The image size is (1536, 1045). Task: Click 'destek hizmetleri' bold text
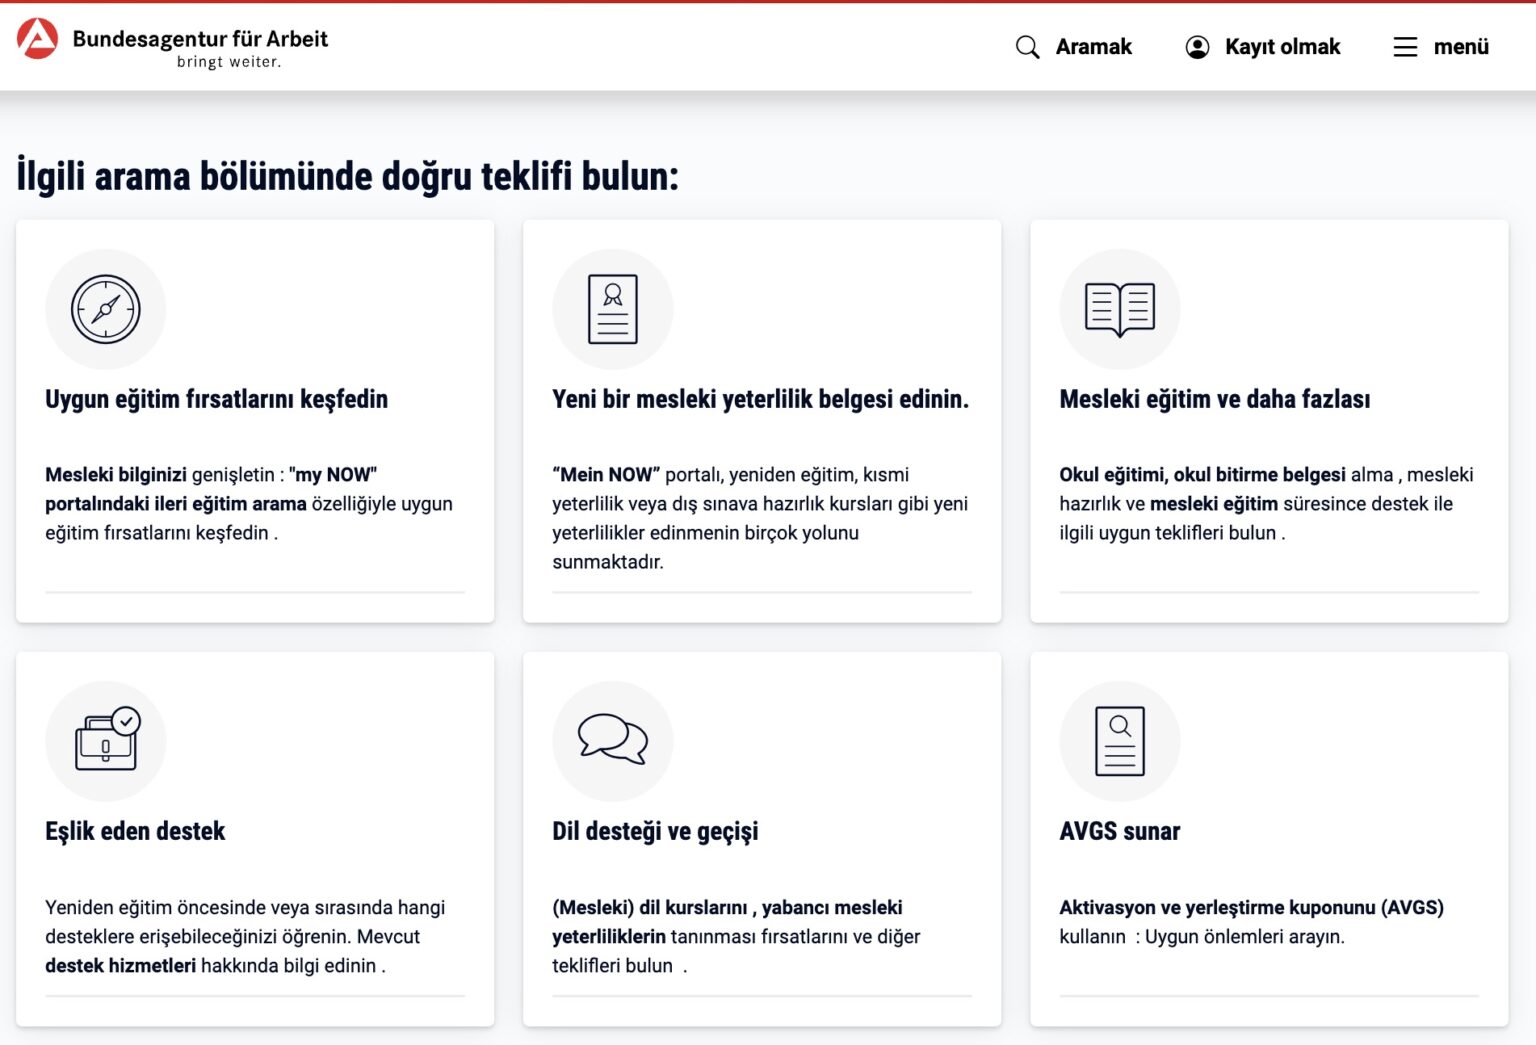coord(120,966)
